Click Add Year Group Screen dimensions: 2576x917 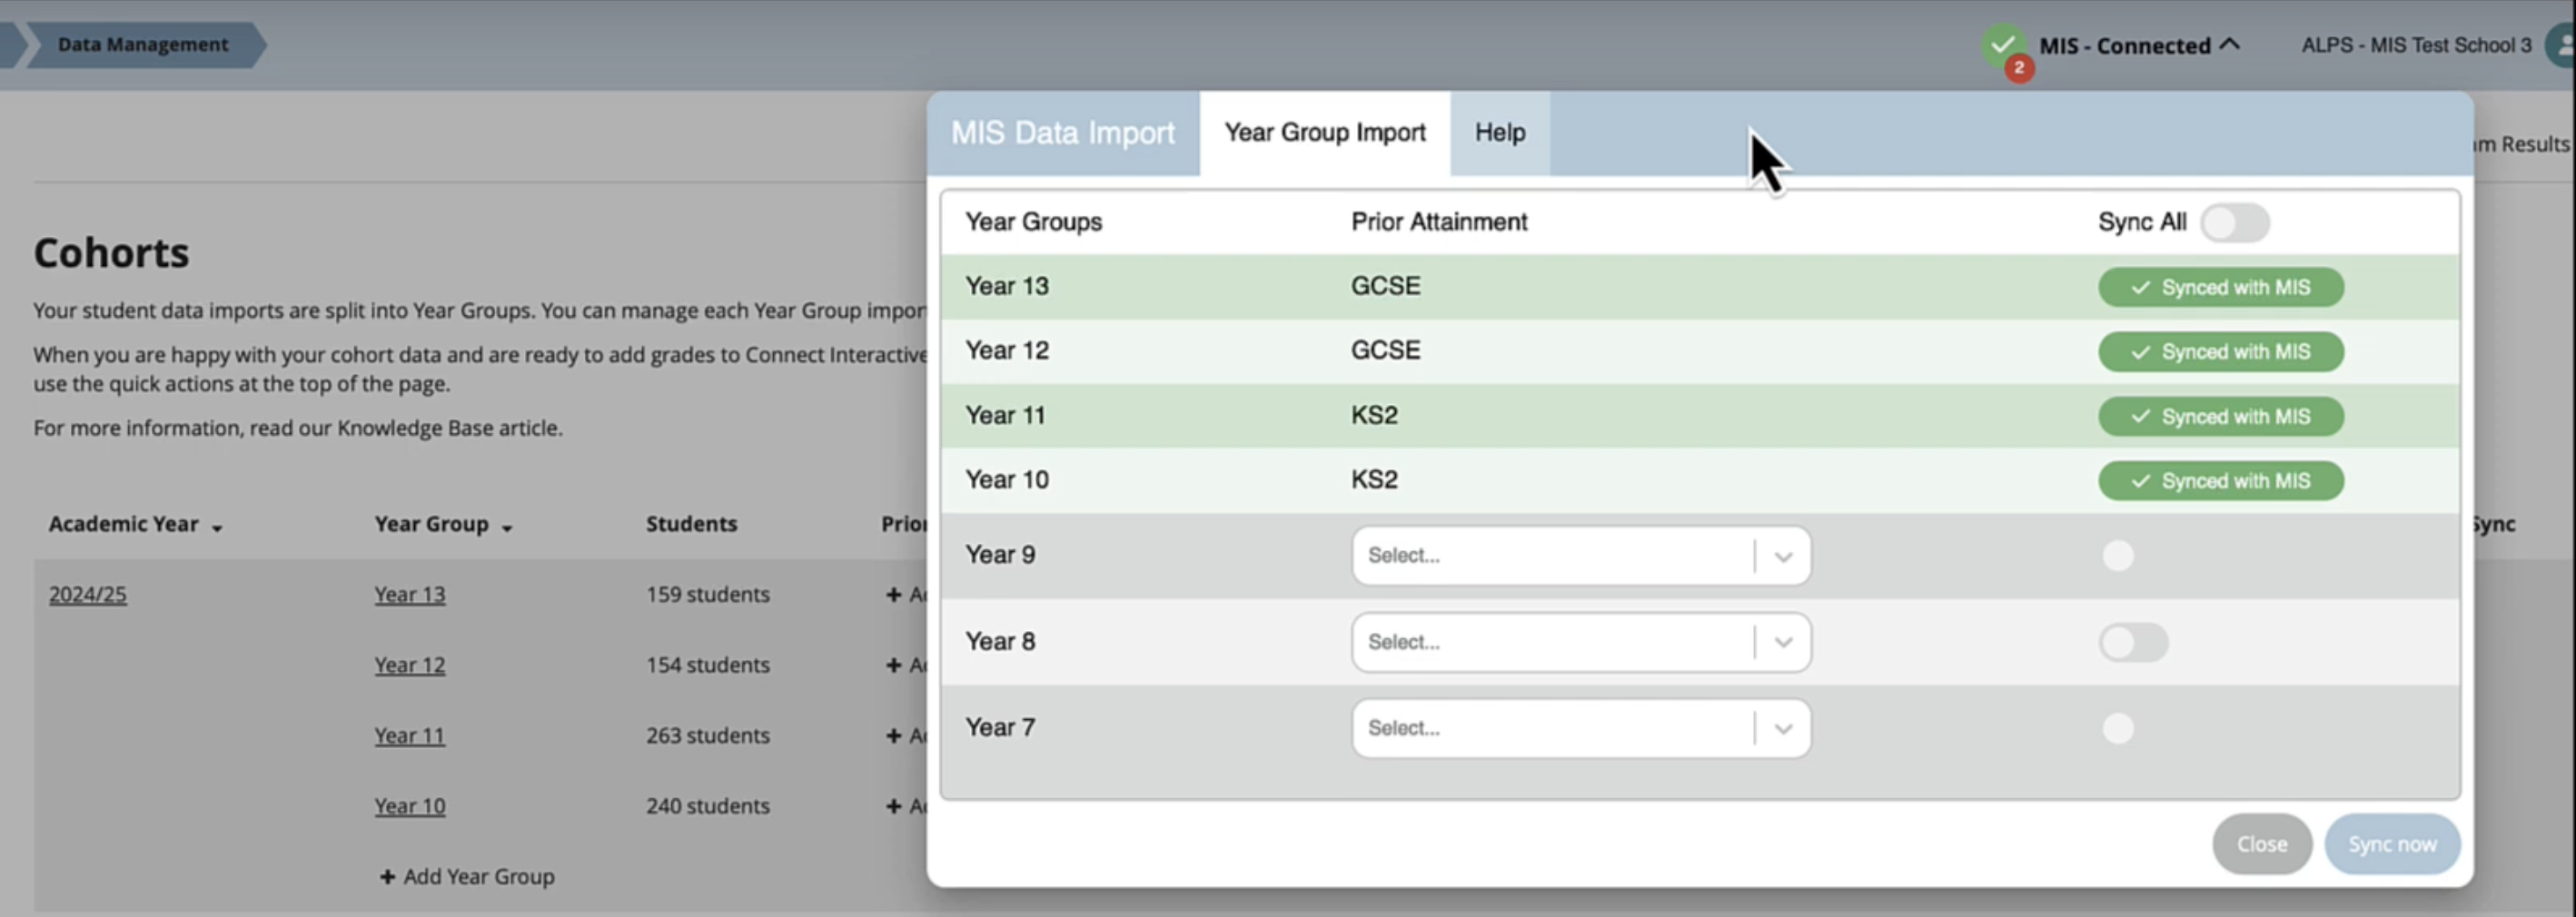pos(467,876)
